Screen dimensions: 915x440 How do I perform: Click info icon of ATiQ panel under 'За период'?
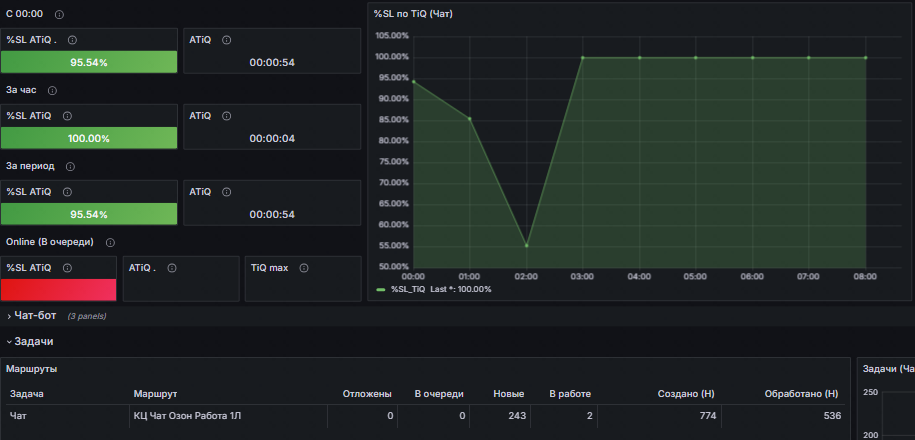[x=226, y=192]
